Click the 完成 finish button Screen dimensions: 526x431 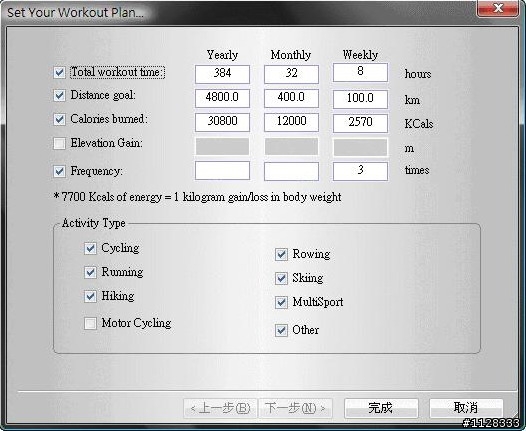pos(381,408)
